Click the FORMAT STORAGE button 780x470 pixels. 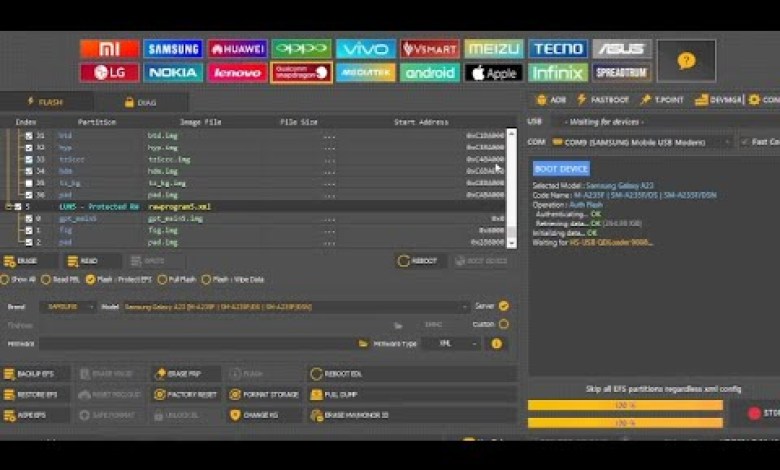coord(264,394)
